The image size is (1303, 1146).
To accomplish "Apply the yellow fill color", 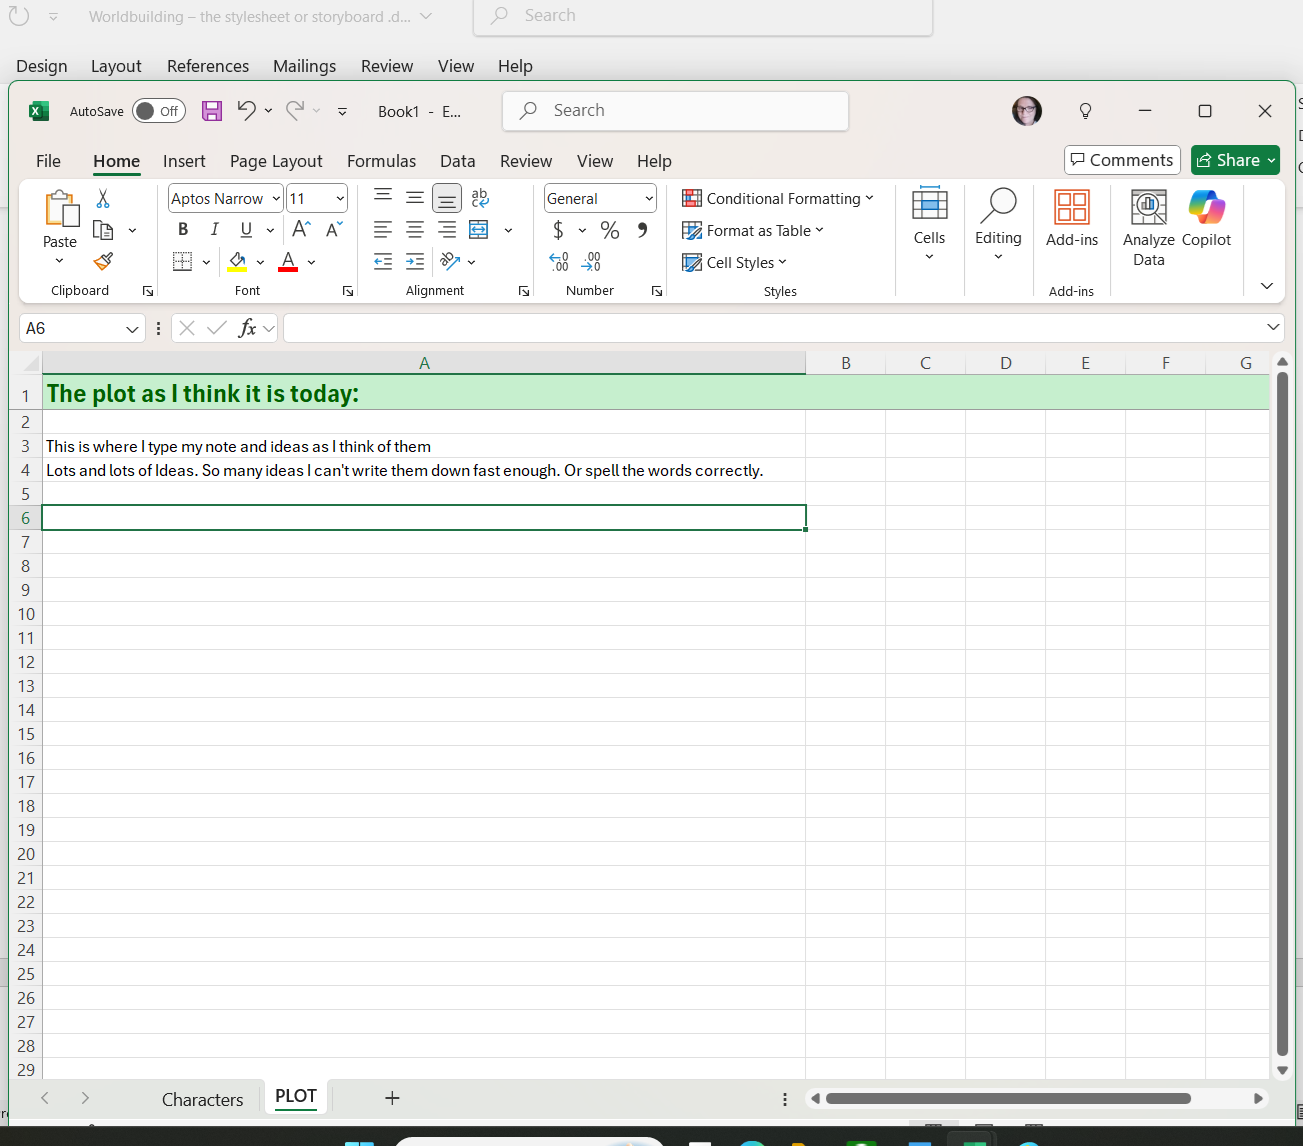I will pos(237,262).
